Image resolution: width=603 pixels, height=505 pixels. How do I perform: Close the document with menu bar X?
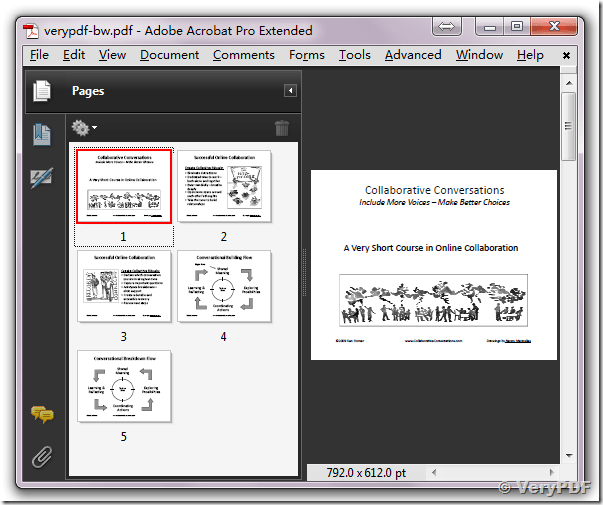(566, 56)
